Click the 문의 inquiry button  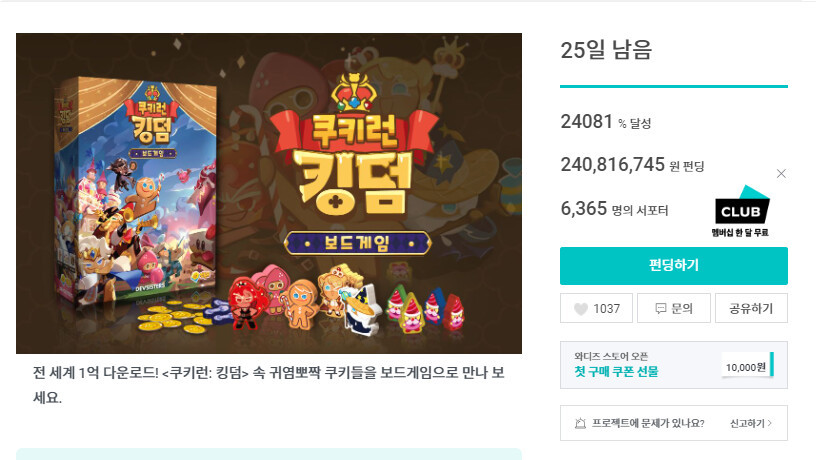click(x=673, y=308)
